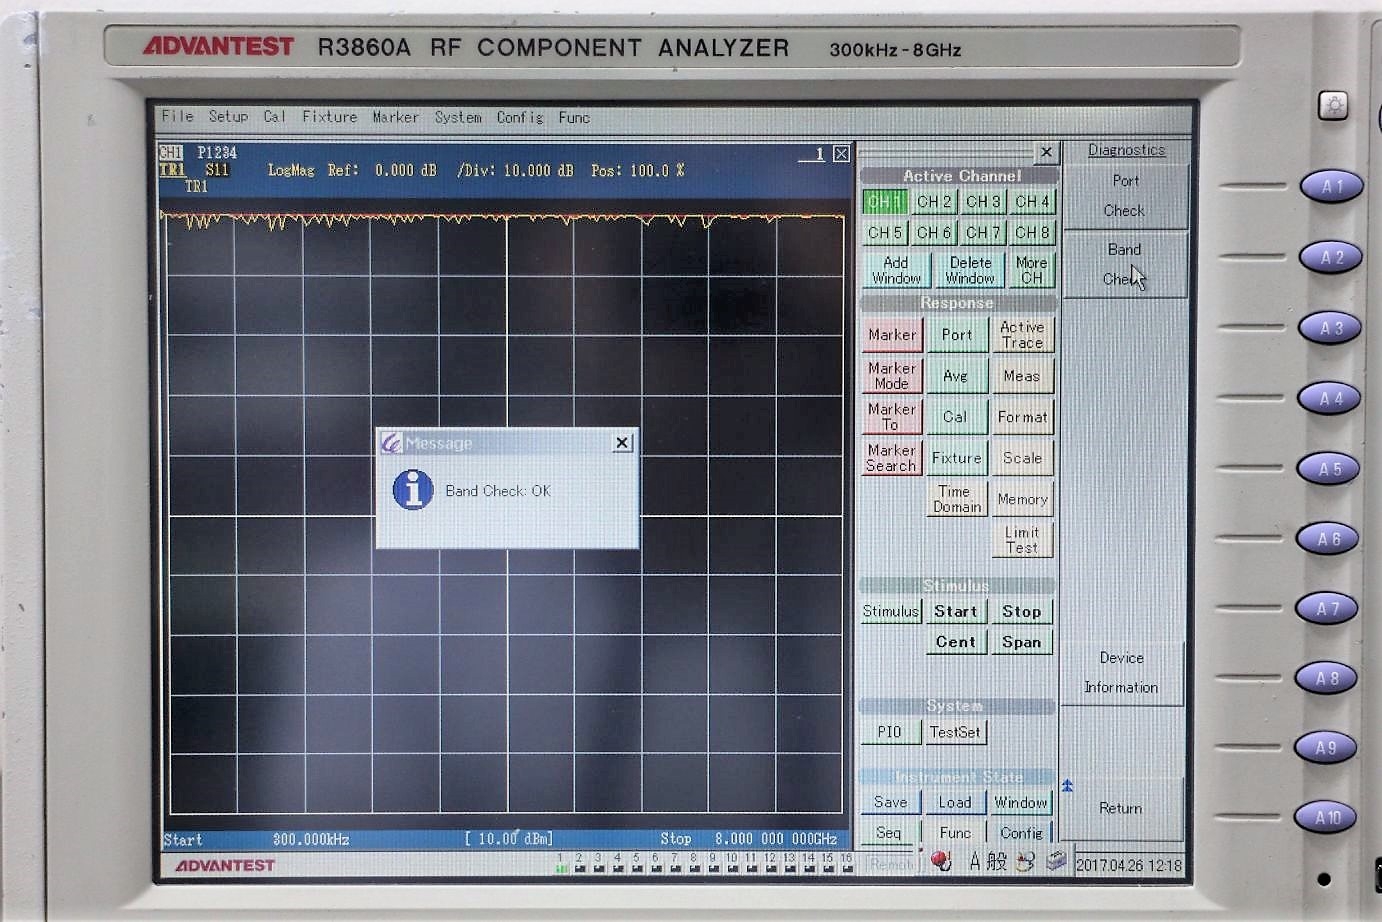Viewport: 1382px width, 922px height.
Task: Open the Memory trace settings
Action: [x=1022, y=499]
